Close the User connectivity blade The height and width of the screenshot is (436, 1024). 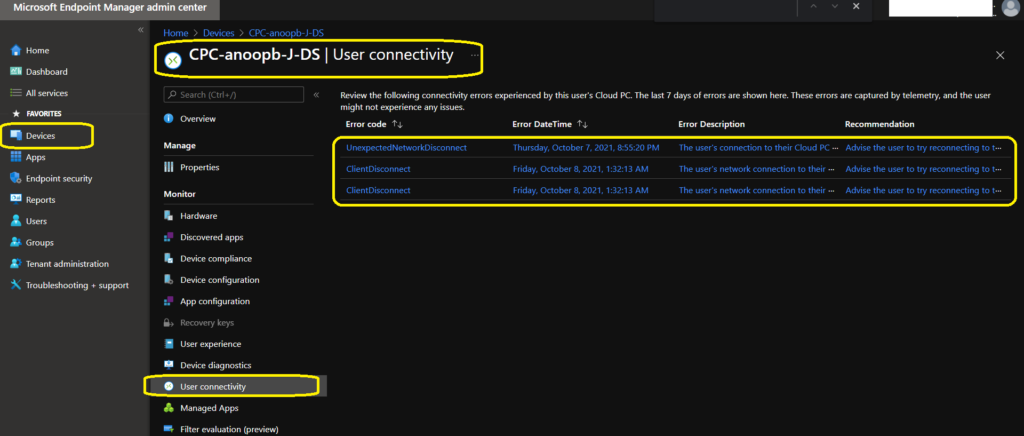tap(1000, 55)
